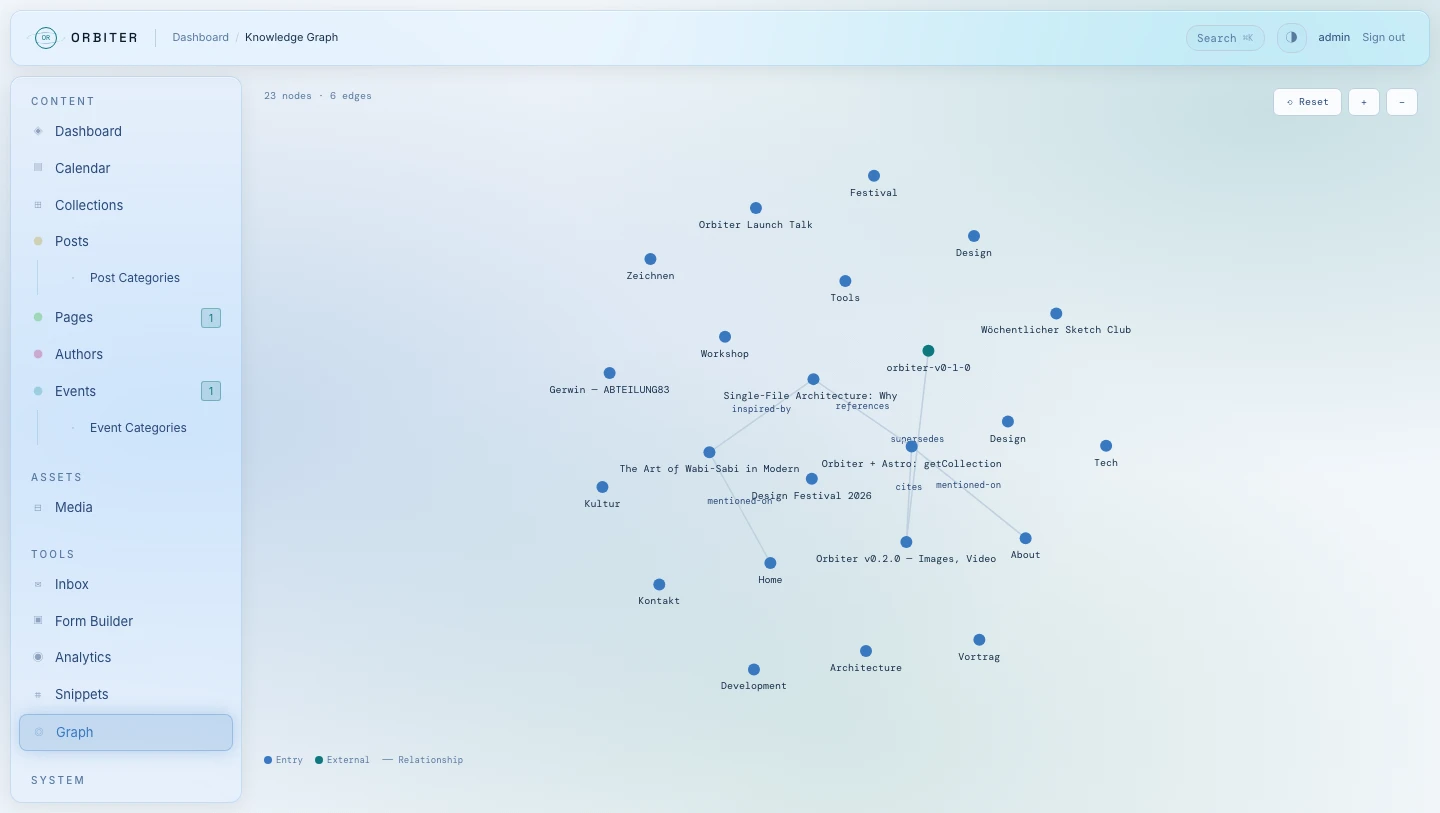Viewport: 1440px width, 813px height.
Task: Go to Dashboard breadcrumb
Action: point(200,37)
